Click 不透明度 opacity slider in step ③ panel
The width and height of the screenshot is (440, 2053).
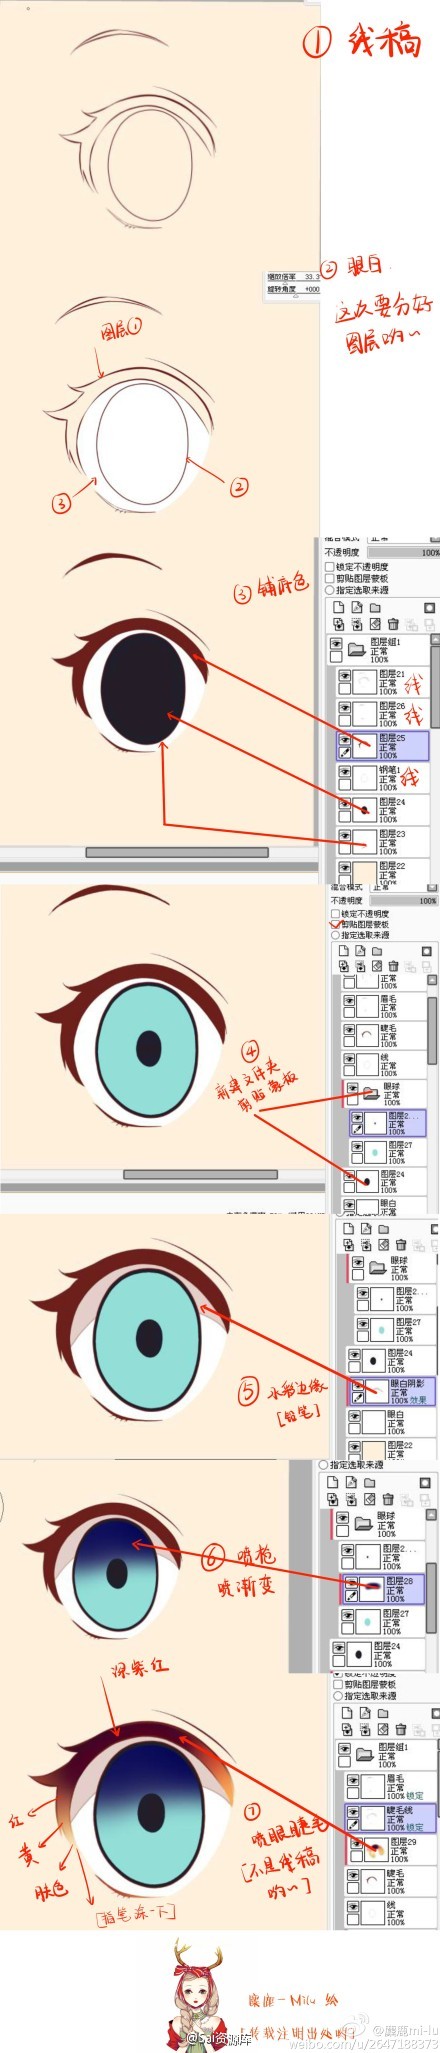pos(404,552)
